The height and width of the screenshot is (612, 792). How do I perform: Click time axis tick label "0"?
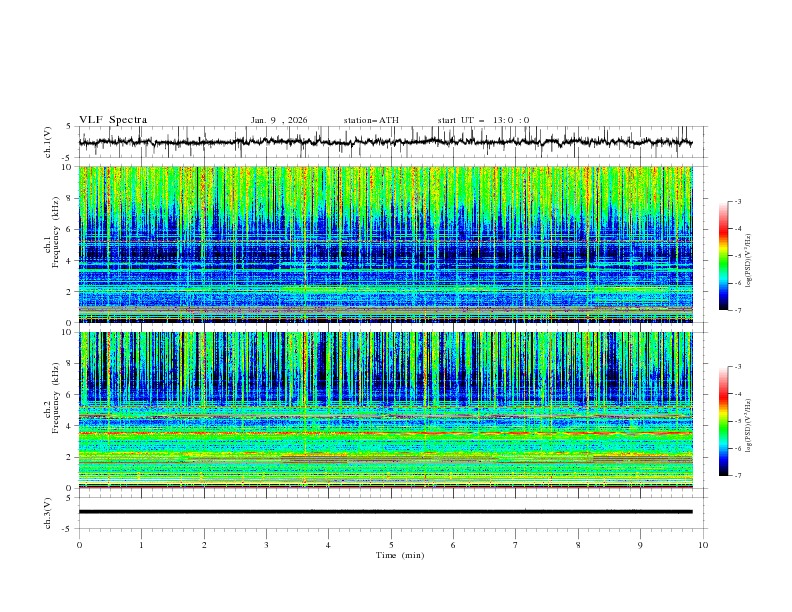(x=79, y=545)
